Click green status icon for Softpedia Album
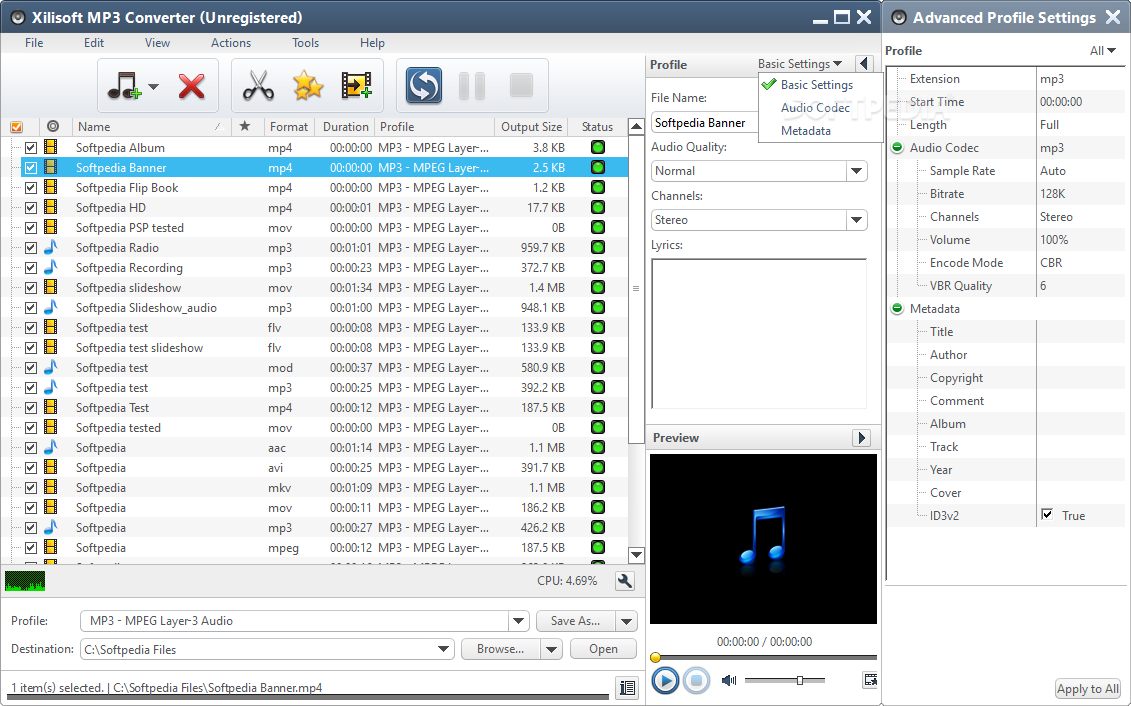The image size is (1131, 706). (597, 147)
